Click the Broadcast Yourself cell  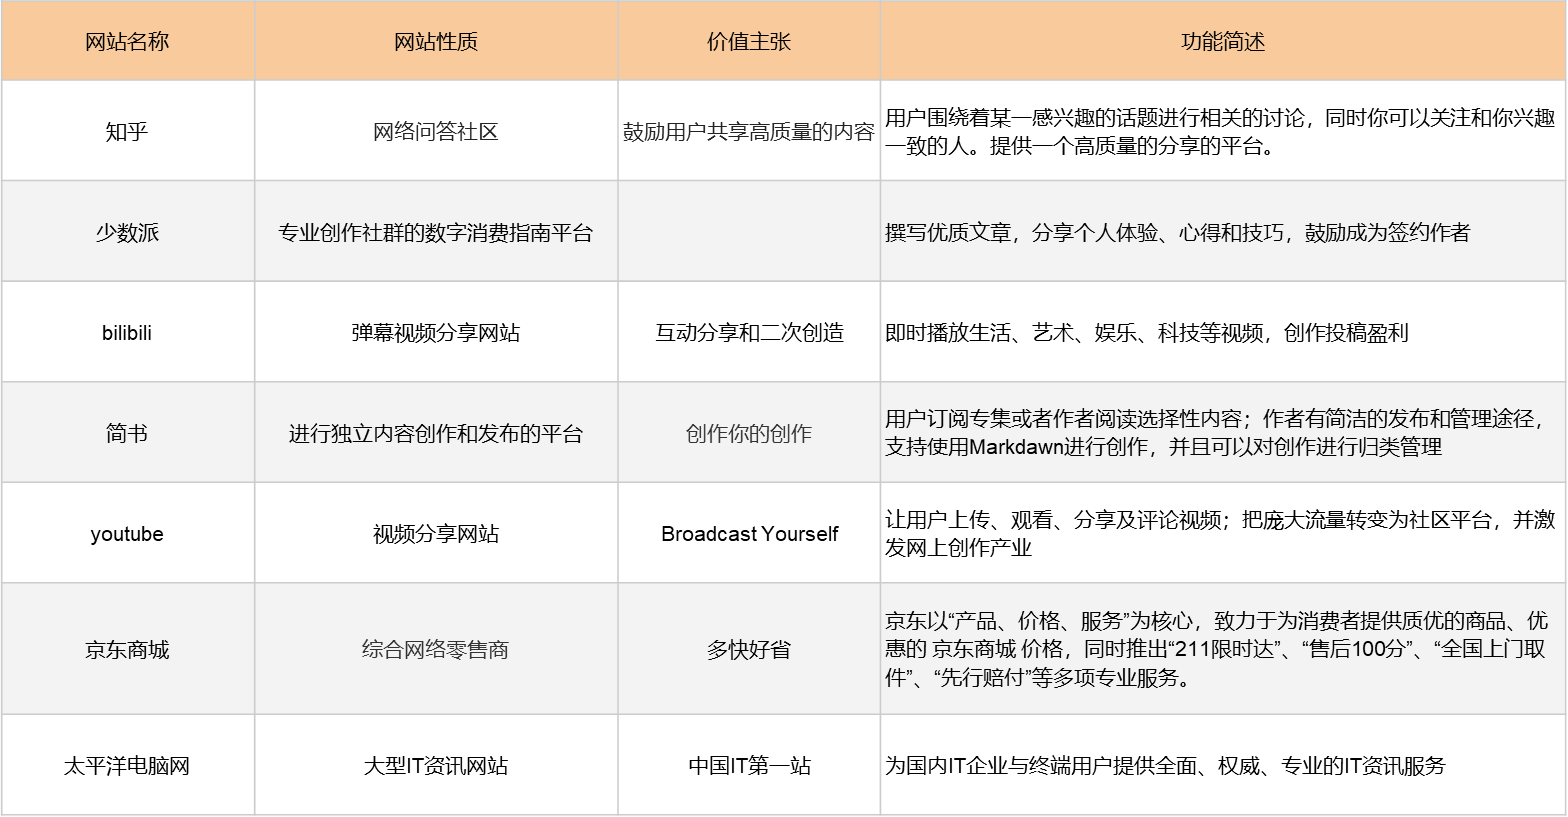[x=749, y=533]
